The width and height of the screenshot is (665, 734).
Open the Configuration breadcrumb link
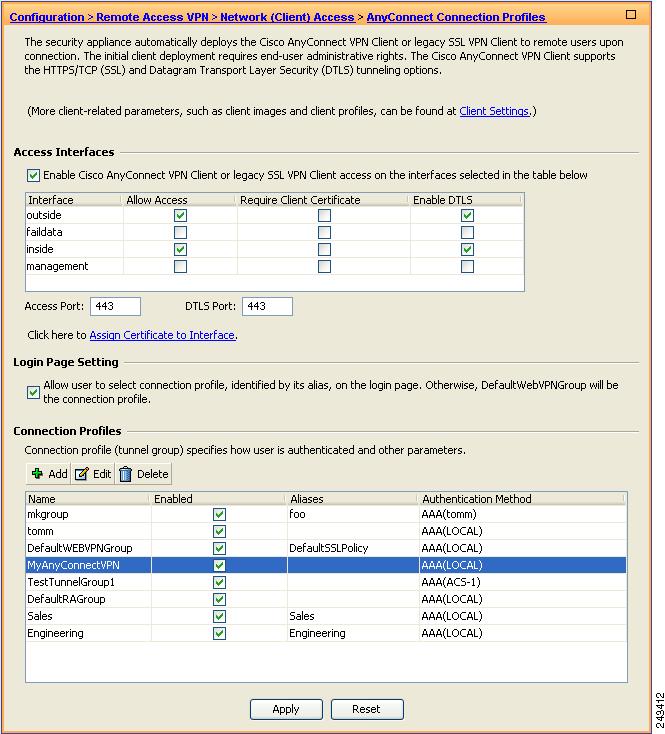46,17
